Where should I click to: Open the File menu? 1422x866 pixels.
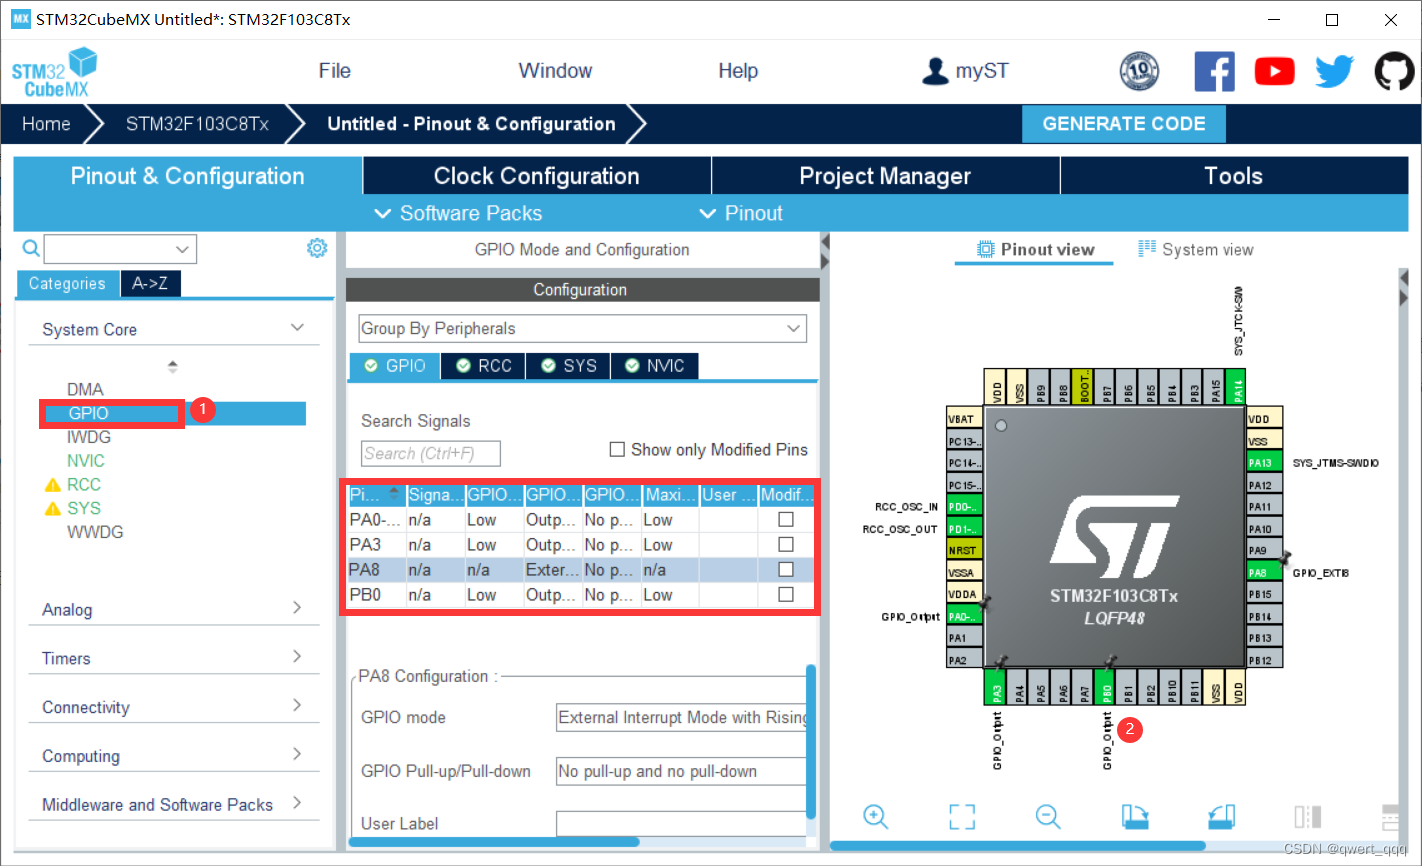[x=335, y=71]
